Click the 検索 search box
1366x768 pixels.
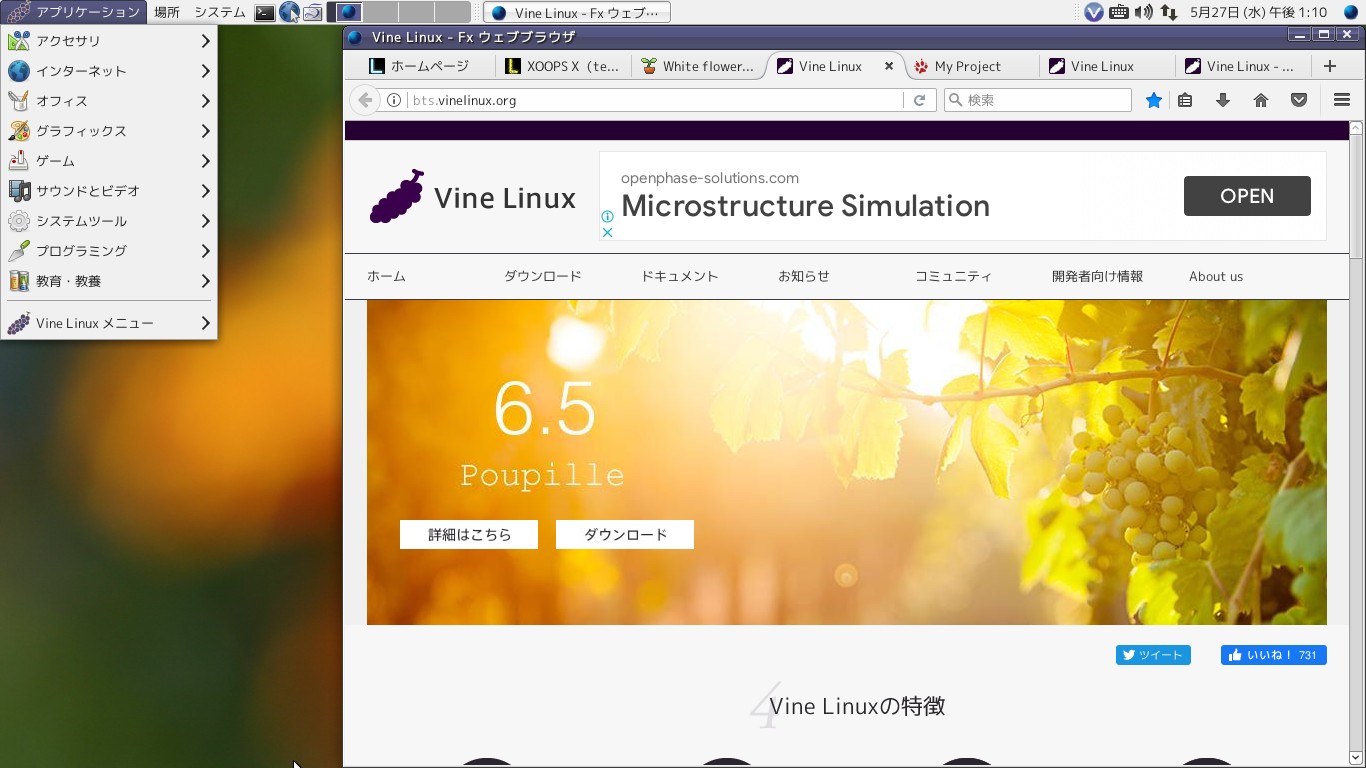1038,100
